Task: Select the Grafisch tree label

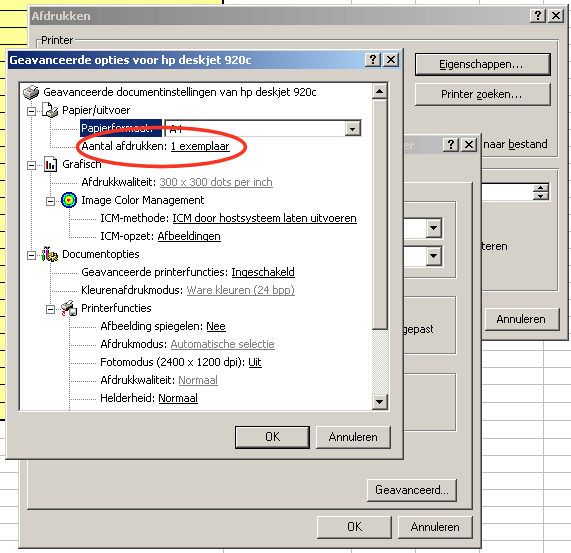Action: (x=82, y=164)
